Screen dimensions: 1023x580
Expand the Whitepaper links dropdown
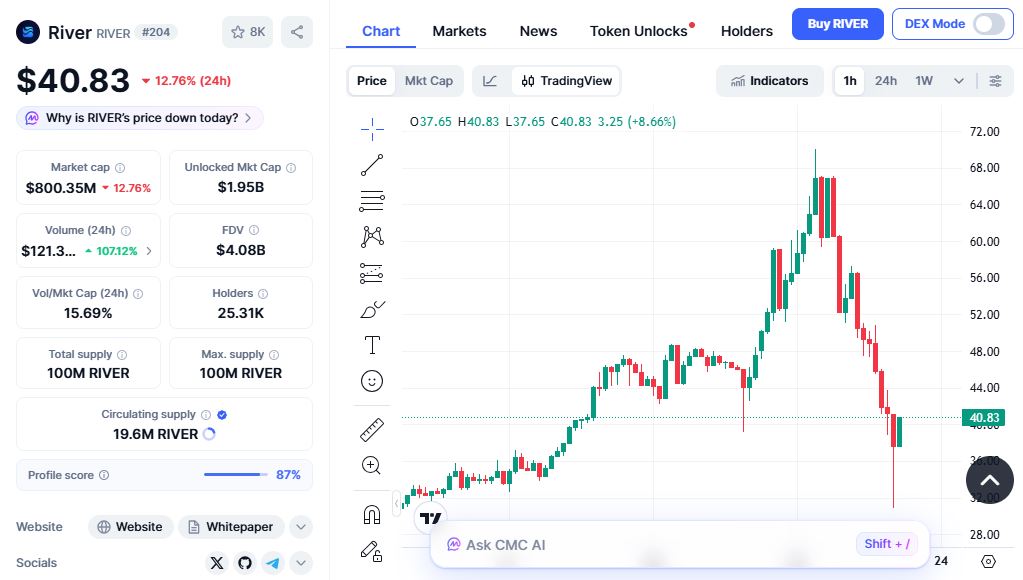pos(301,527)
